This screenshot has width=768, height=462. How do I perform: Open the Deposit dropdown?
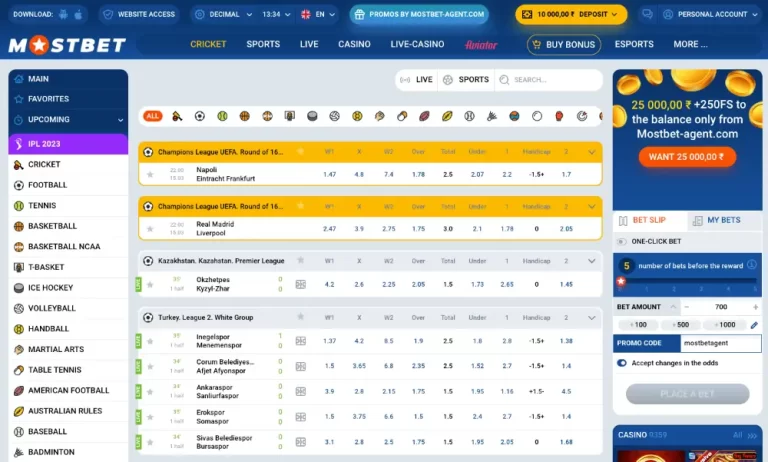[571, 14]
